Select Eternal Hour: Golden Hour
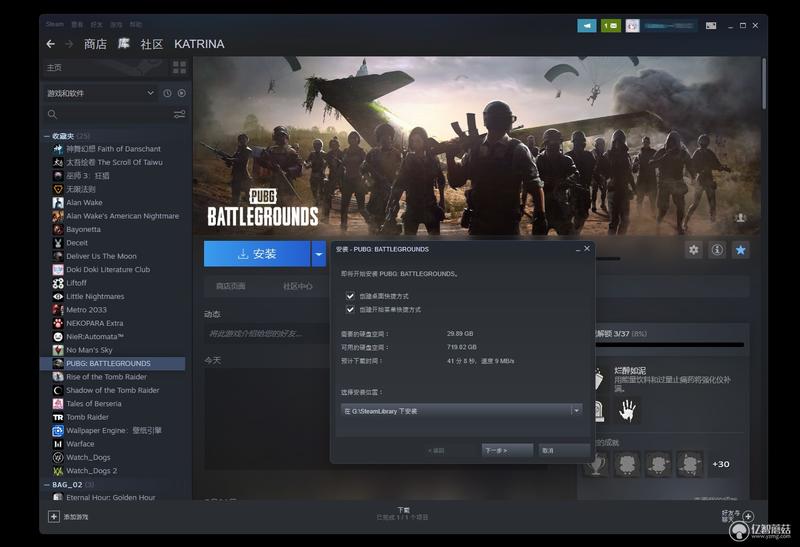Screen dimensions: 800x547 pos(104,497)
